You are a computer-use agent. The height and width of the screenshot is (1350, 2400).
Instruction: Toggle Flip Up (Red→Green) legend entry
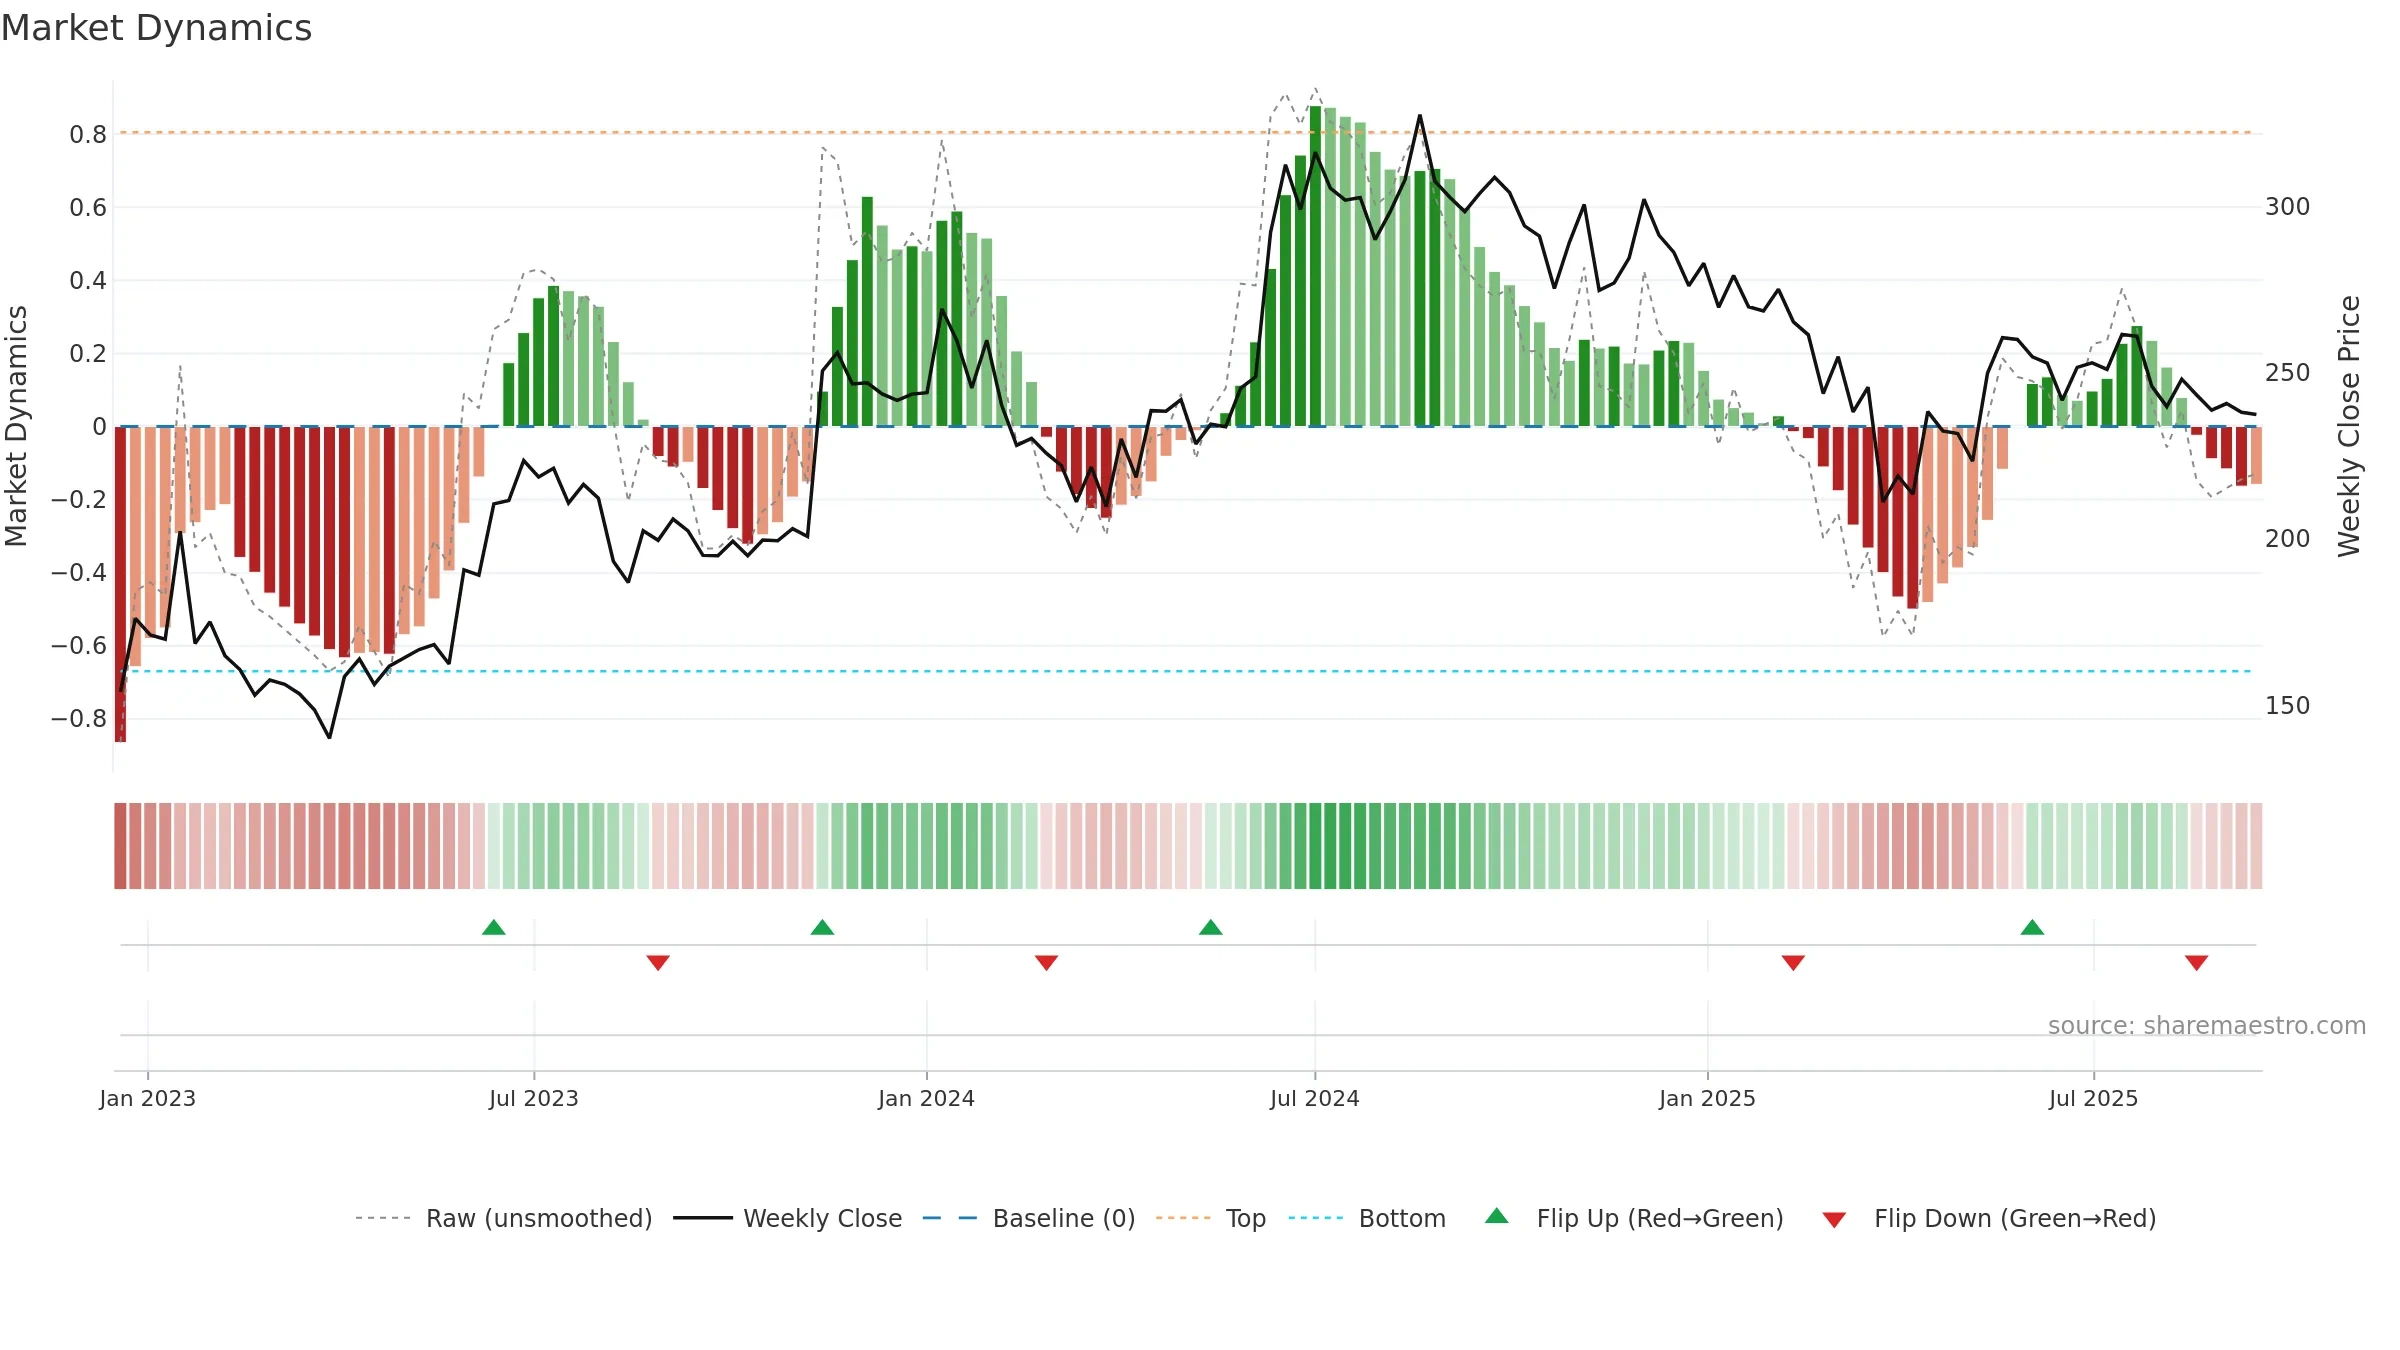pyautogui.click(x=1634, y=1218)
